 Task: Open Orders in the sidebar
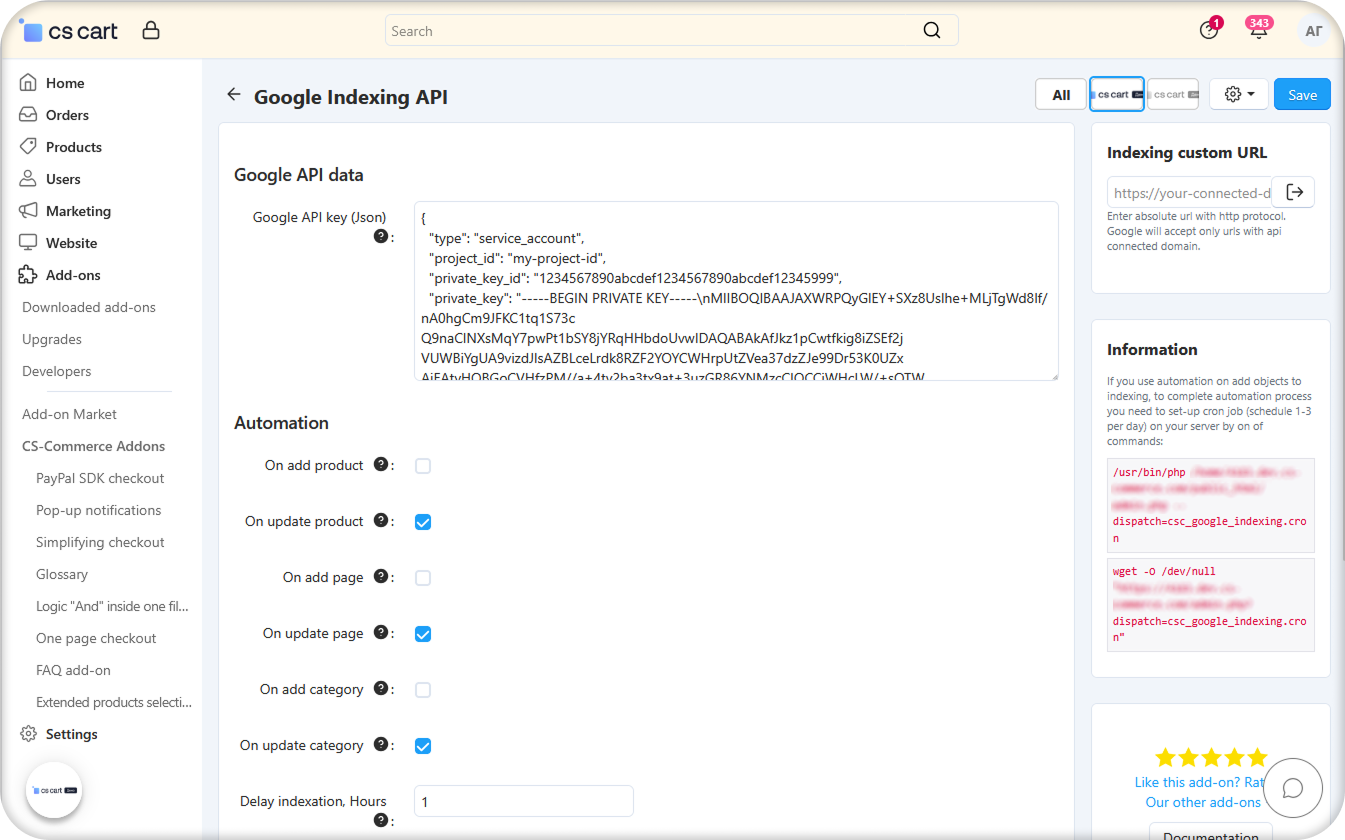[67, 115]
